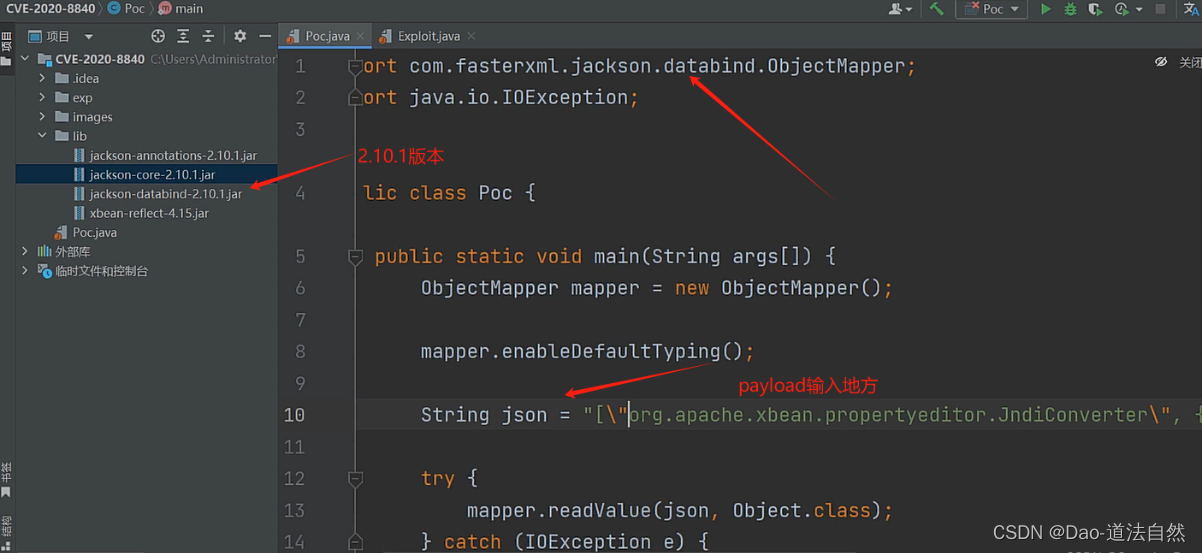Click the CVE-2020-8840 breadcrumb
1202x553 pixels.
pyautogui.click(x=51, y=8)
